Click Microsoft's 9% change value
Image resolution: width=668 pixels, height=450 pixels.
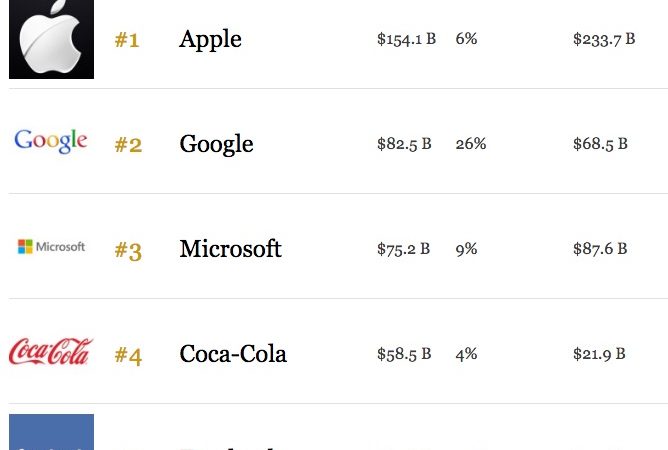[x=466, y=249]
